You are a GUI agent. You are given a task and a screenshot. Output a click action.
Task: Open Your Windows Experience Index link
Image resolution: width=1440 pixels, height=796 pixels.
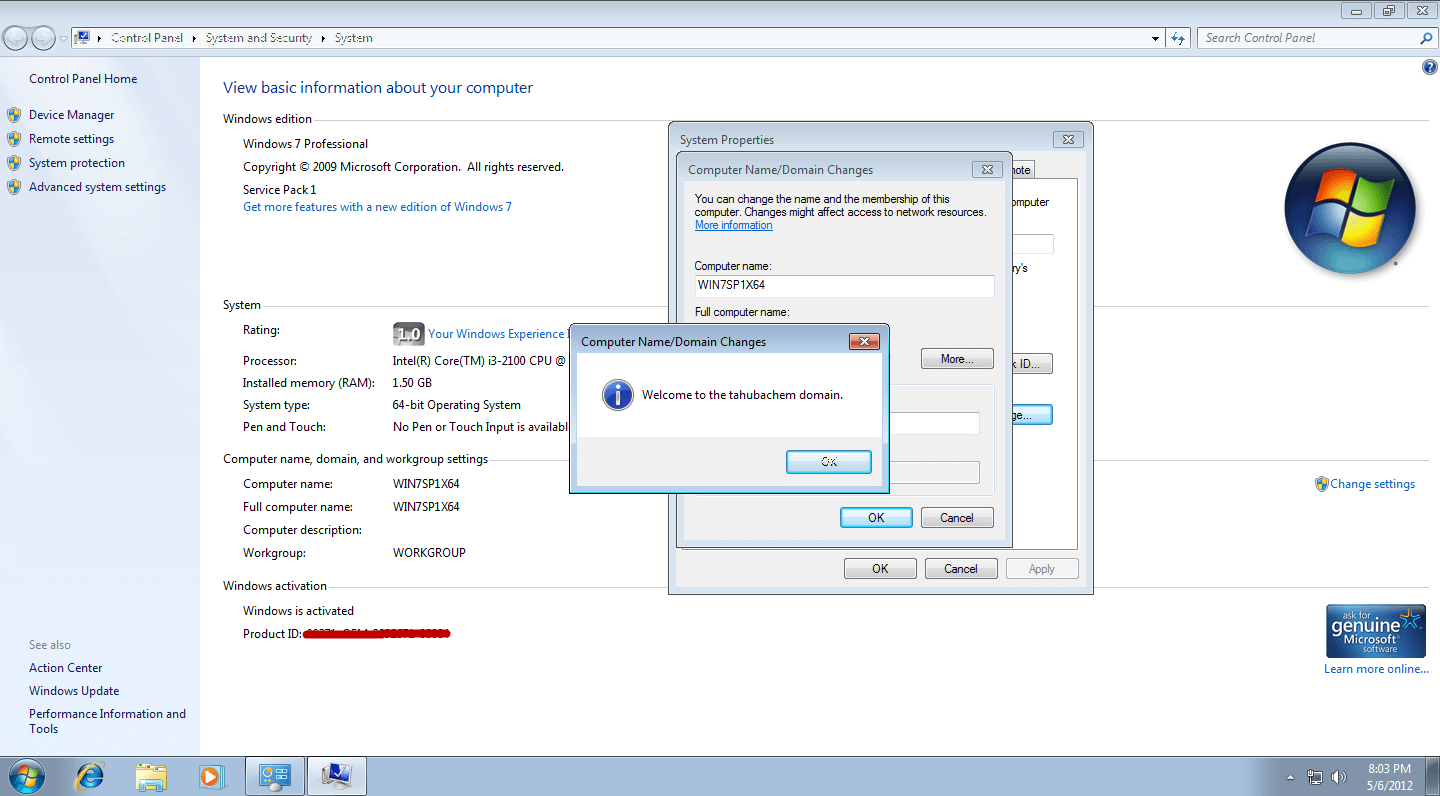pos(496,334)
